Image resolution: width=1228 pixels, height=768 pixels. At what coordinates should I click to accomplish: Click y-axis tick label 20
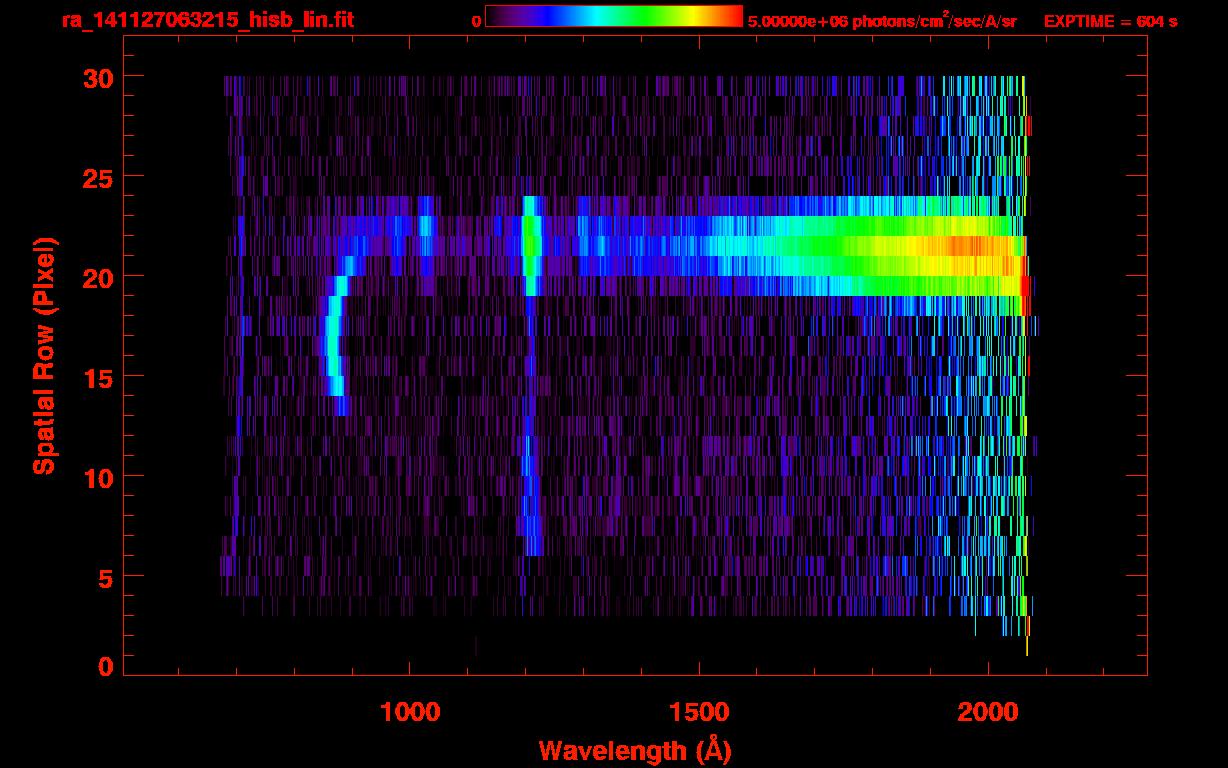(x=98, y=277)
